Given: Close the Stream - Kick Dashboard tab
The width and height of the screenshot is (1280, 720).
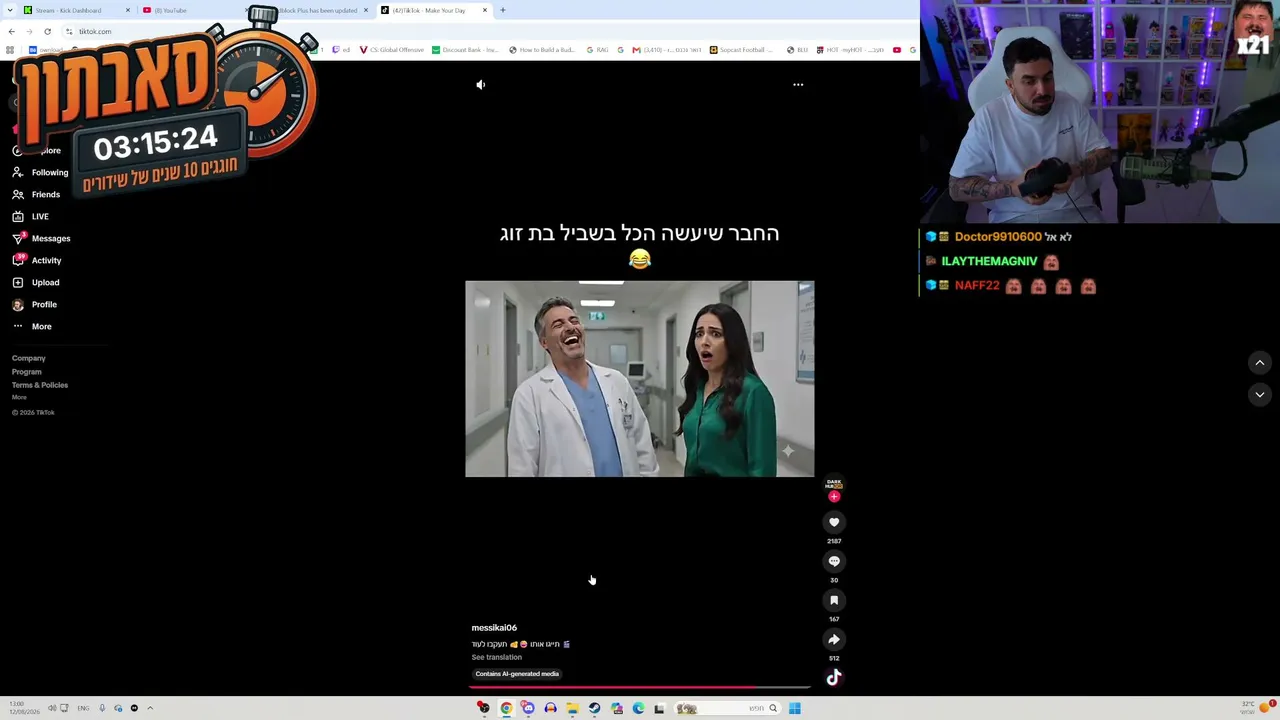Looking at the screenshot, I should 128,10.
